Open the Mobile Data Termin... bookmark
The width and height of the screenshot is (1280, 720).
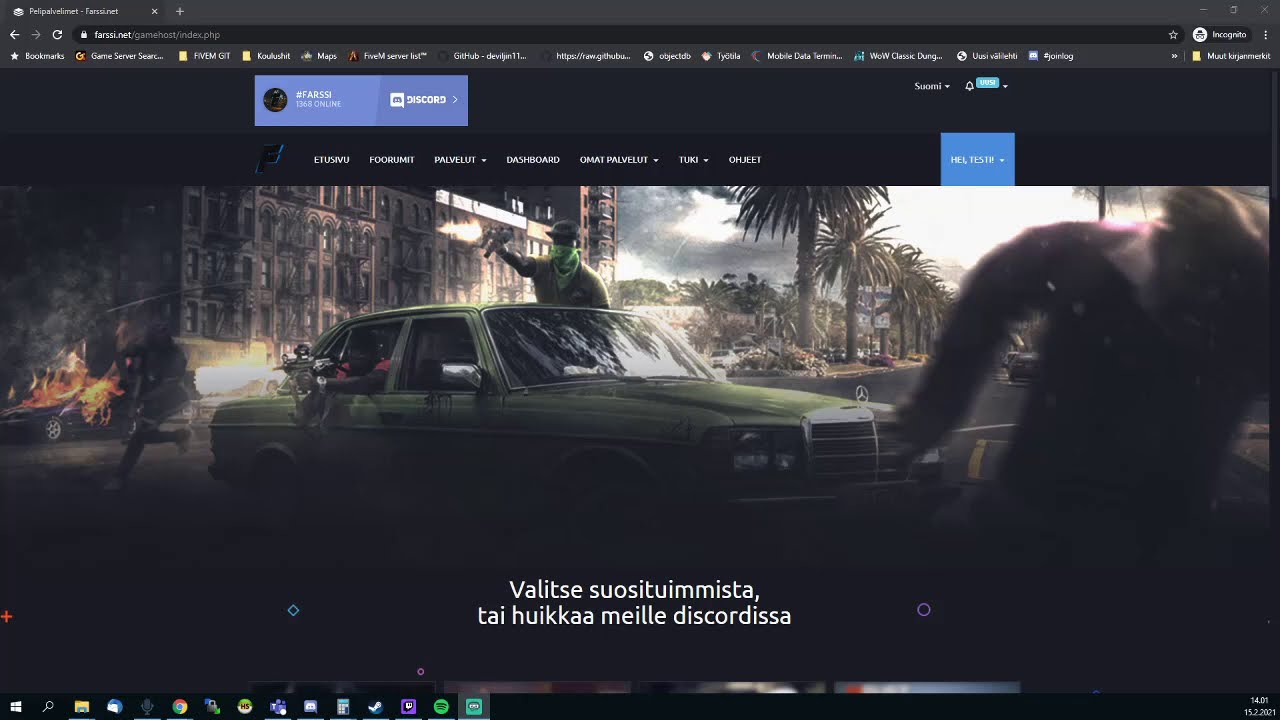click(x=797, y=56)
